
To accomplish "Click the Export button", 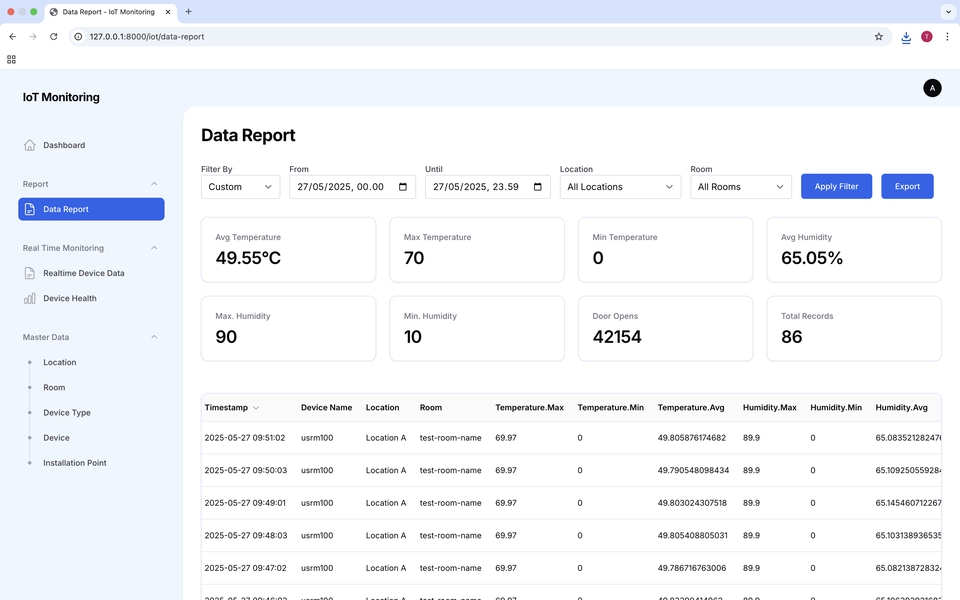I will 907,186.
